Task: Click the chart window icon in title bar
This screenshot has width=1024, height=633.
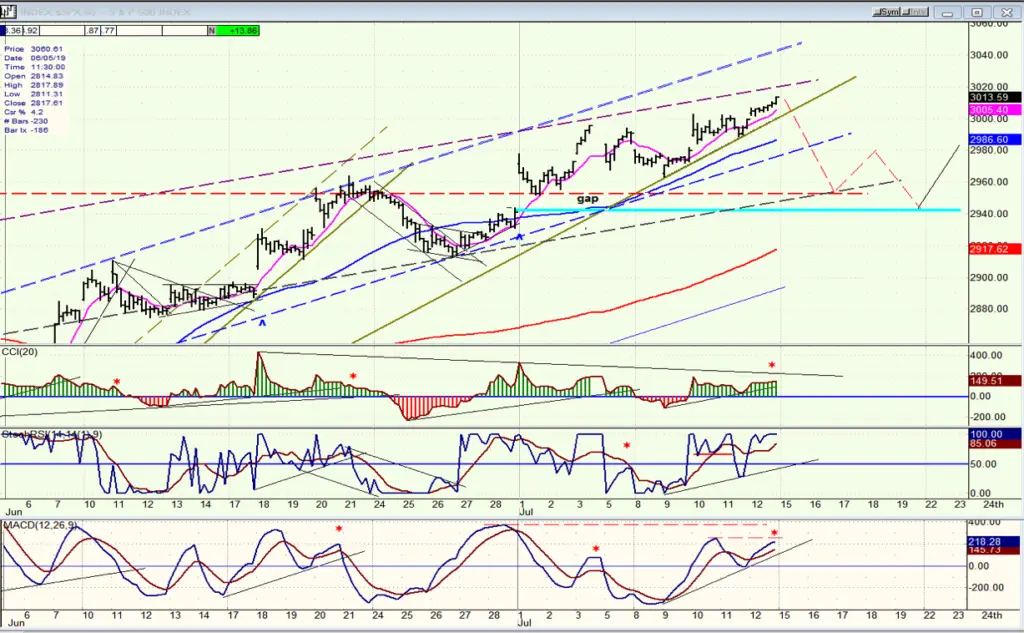Action: point(8,12)
